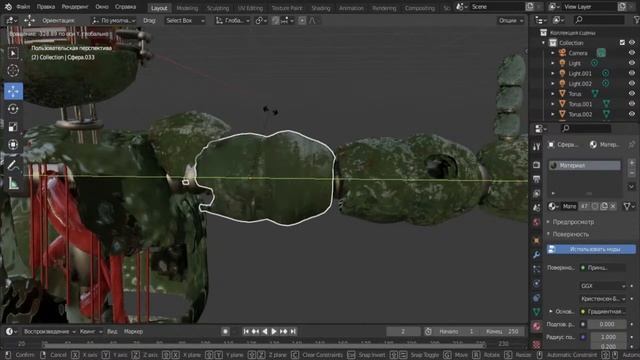Select the Rotate tool in the toolbar
The height and width of the screenshot is (360, 640).
pos(13,109)
